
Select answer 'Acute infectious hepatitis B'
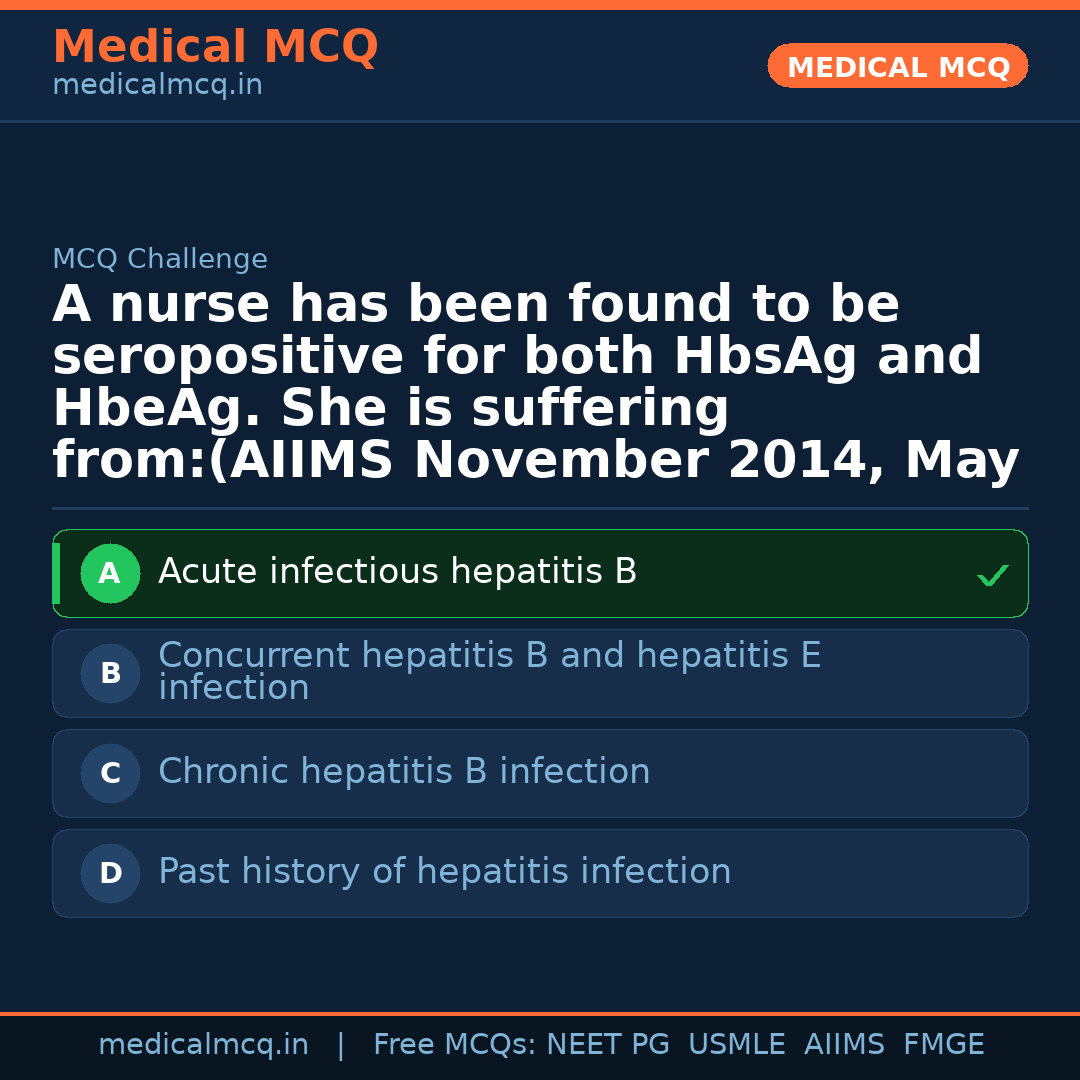pyautogui.click(x=397, y=572)
